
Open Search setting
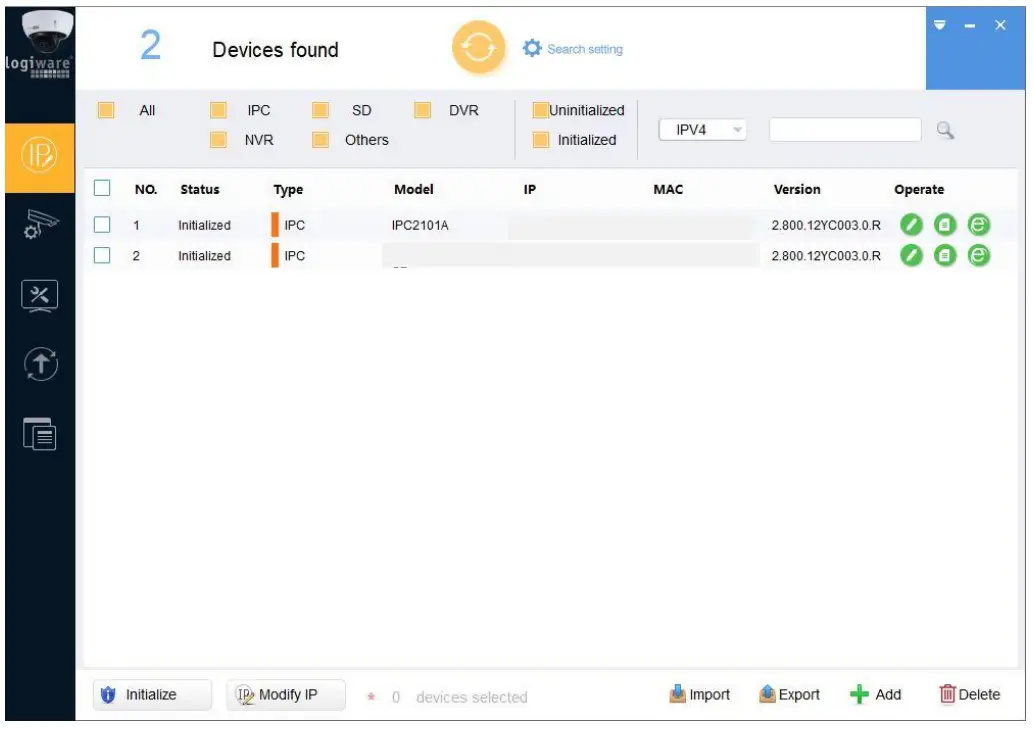(x=573, y=49)
